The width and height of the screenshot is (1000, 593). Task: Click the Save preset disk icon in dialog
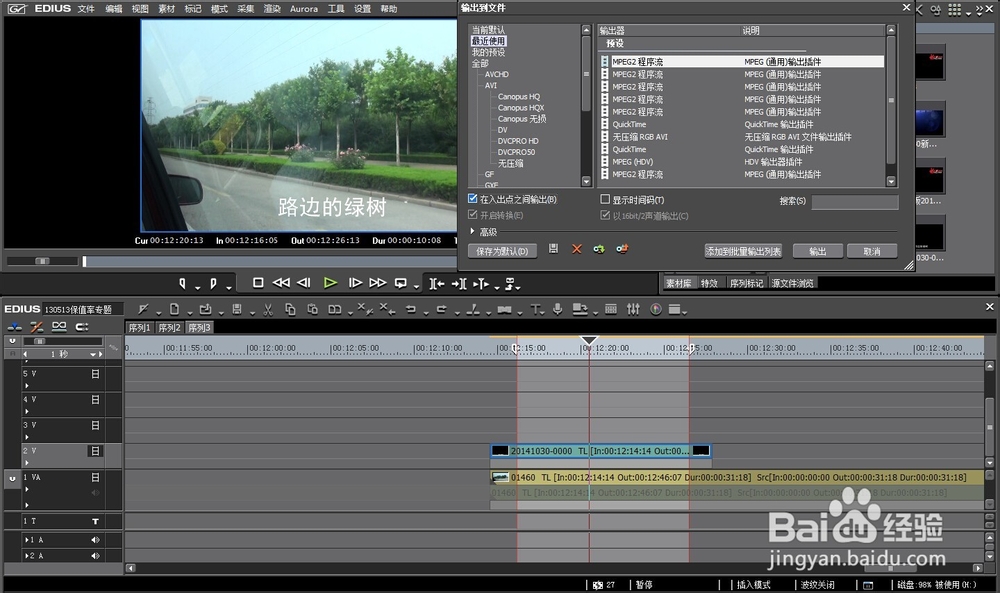pyautogui.click(x=554, y=249)
